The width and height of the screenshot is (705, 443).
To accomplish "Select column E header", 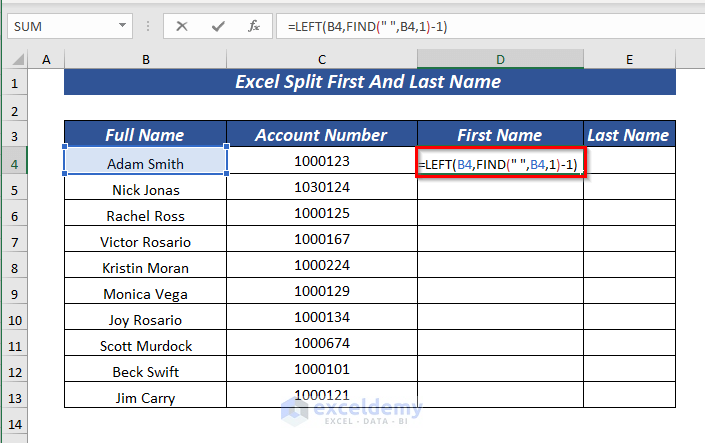I will (x=629, y=60).
